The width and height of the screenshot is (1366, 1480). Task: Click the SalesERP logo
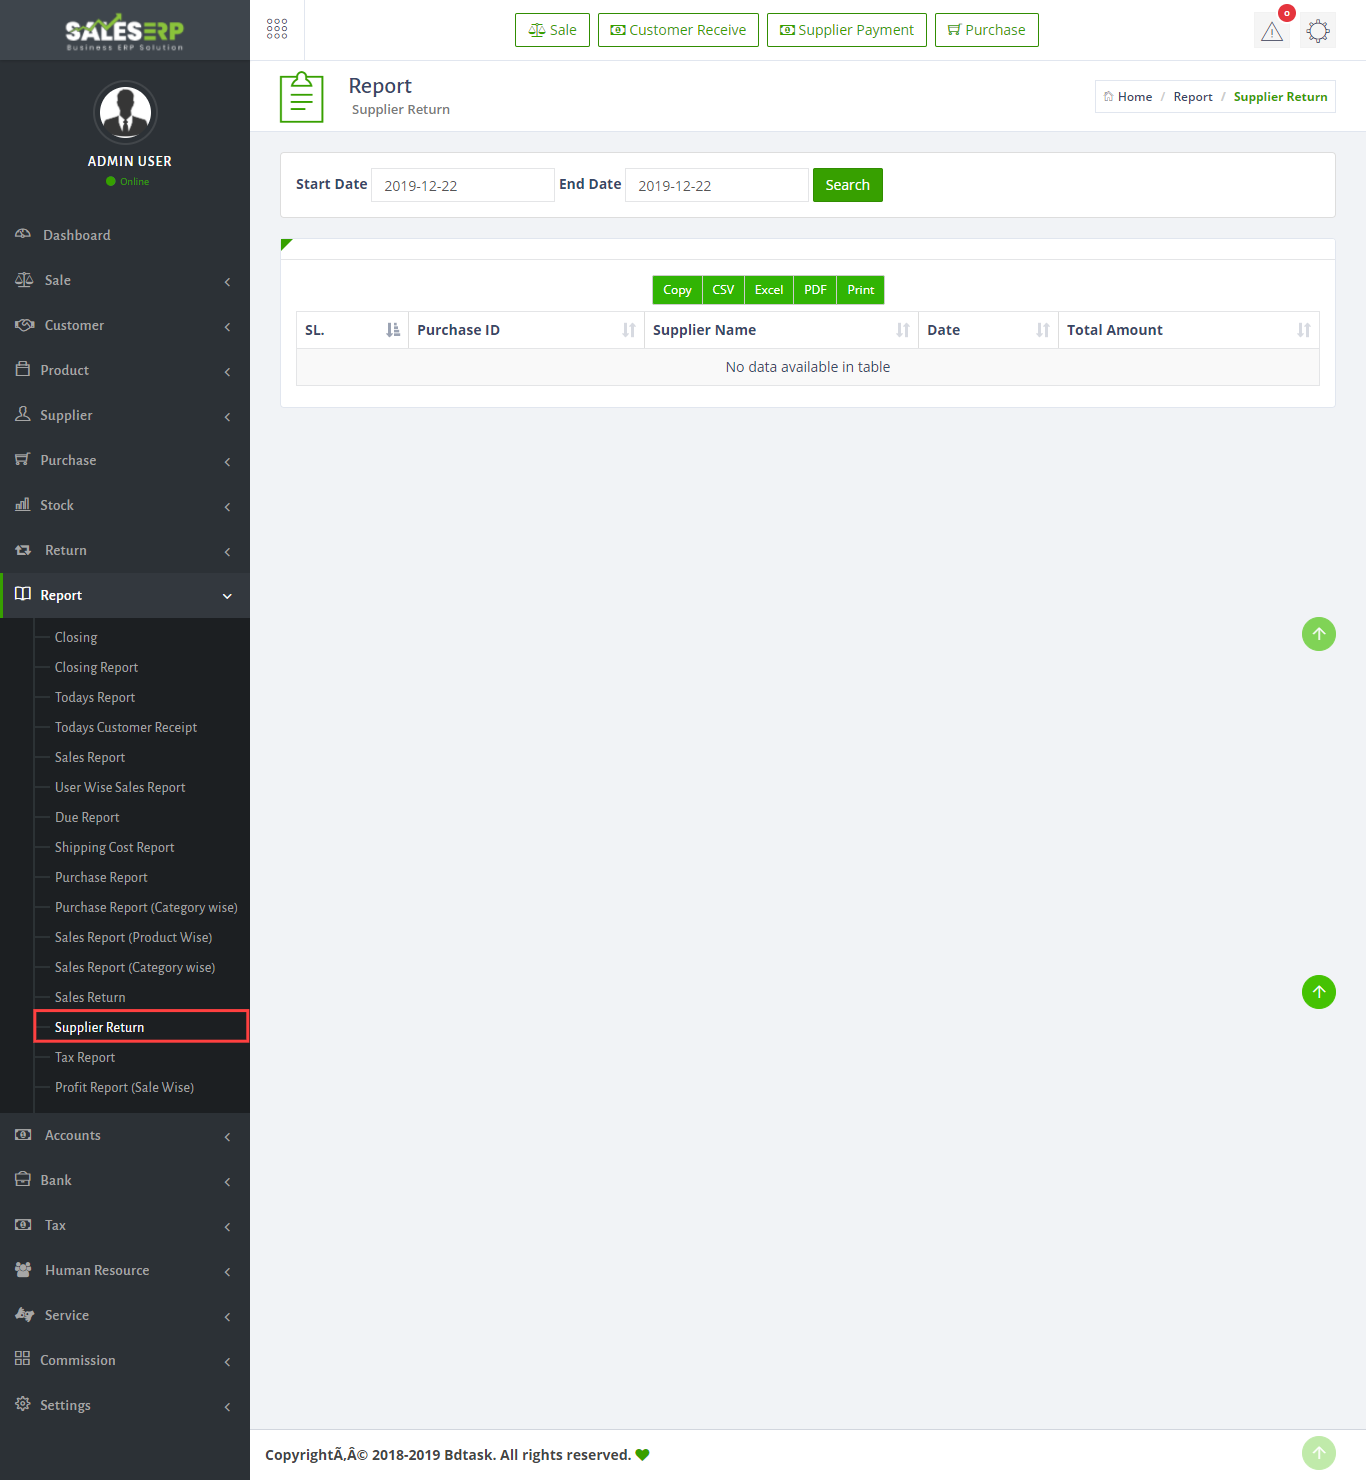click(125, 32)
